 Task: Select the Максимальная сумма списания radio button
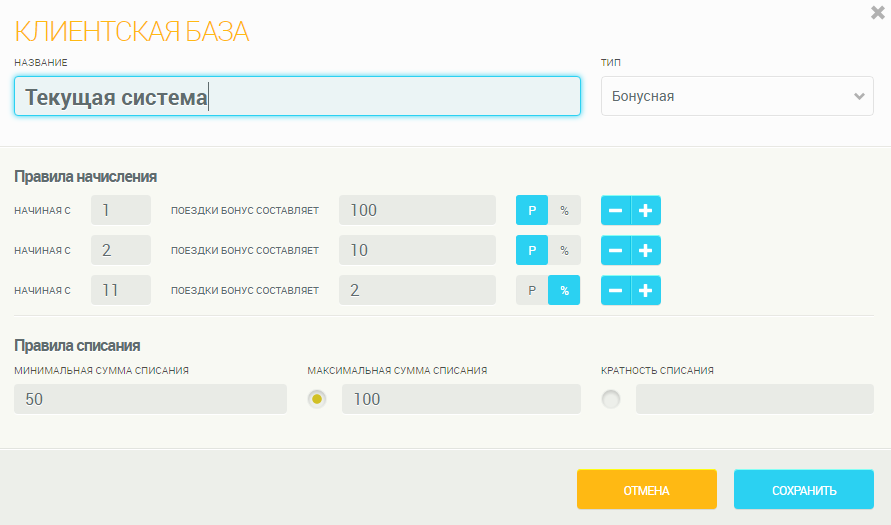(x=318, y=399)
